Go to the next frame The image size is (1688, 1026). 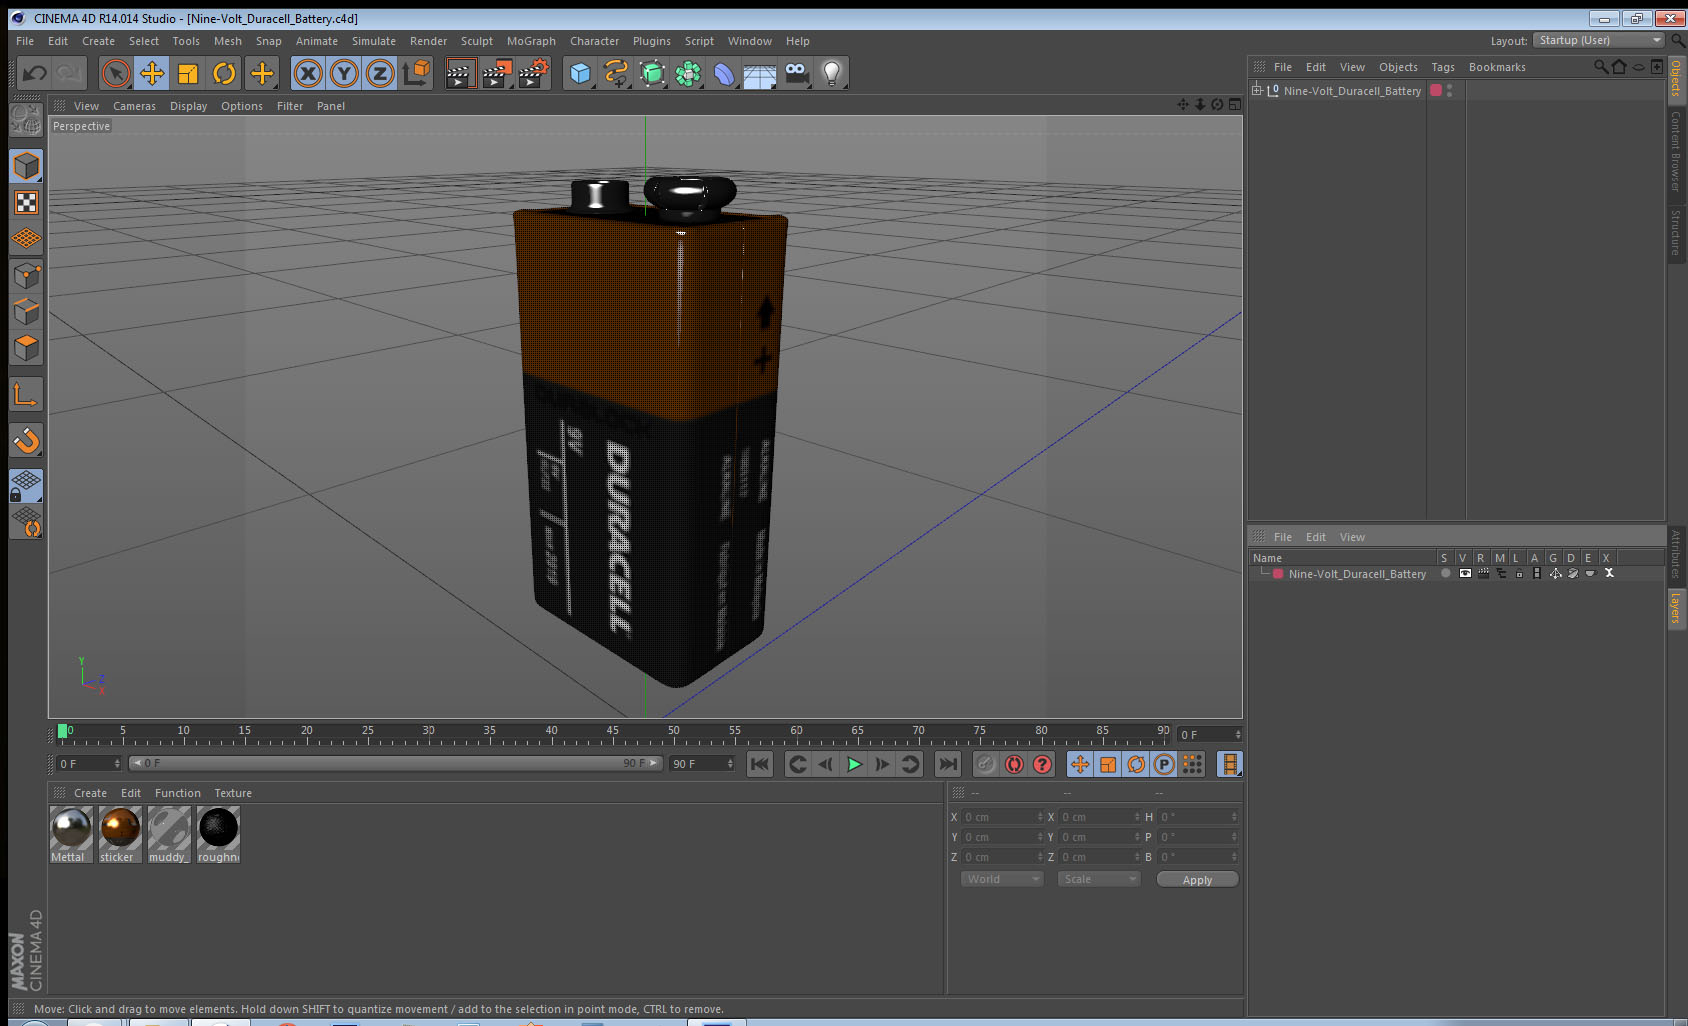coord(882,764)
